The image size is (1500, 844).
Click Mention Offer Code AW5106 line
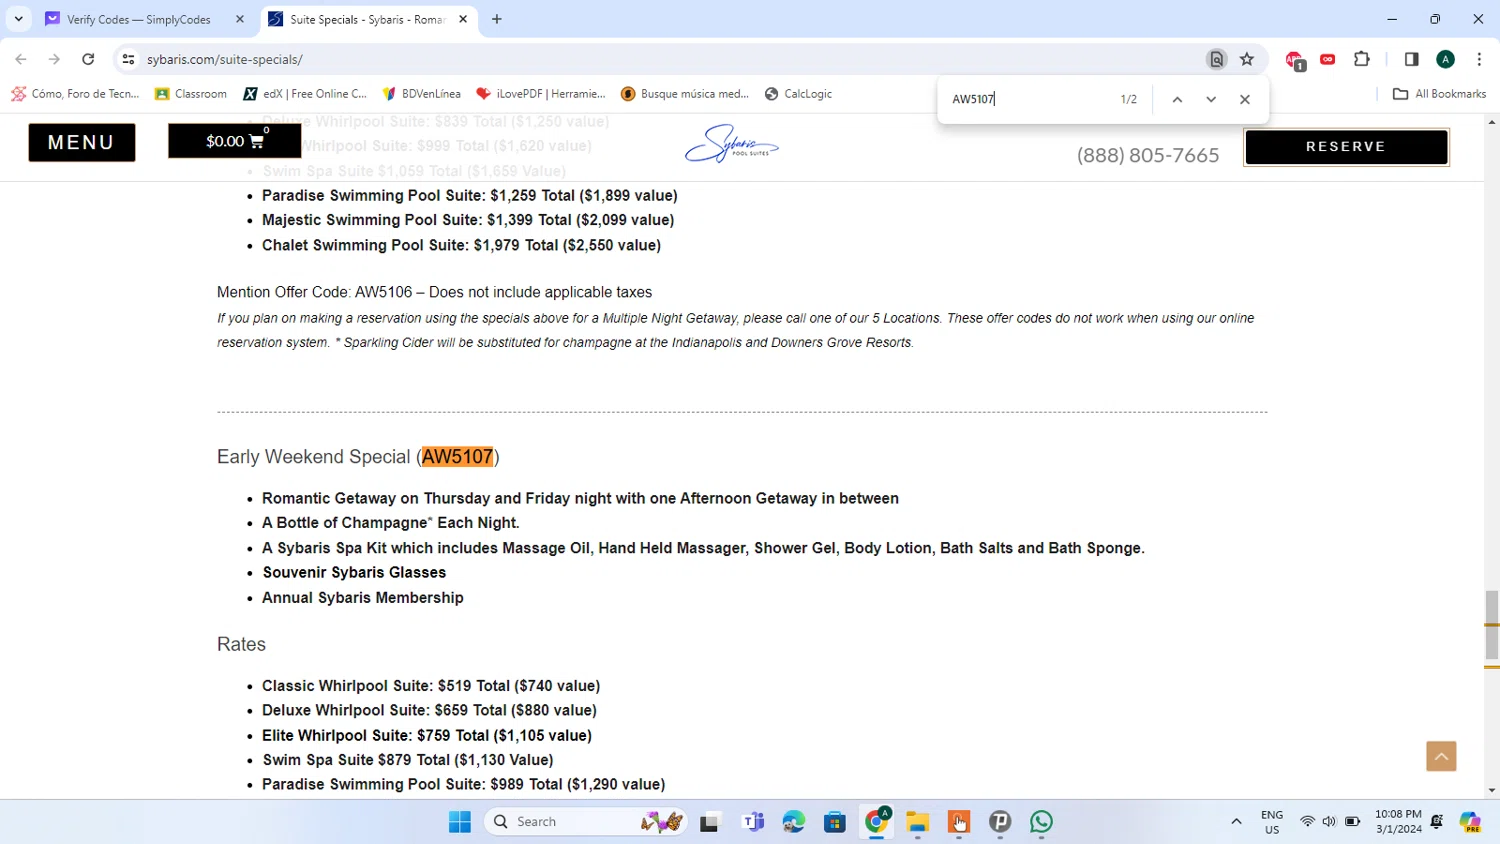(x=434, y=292)
